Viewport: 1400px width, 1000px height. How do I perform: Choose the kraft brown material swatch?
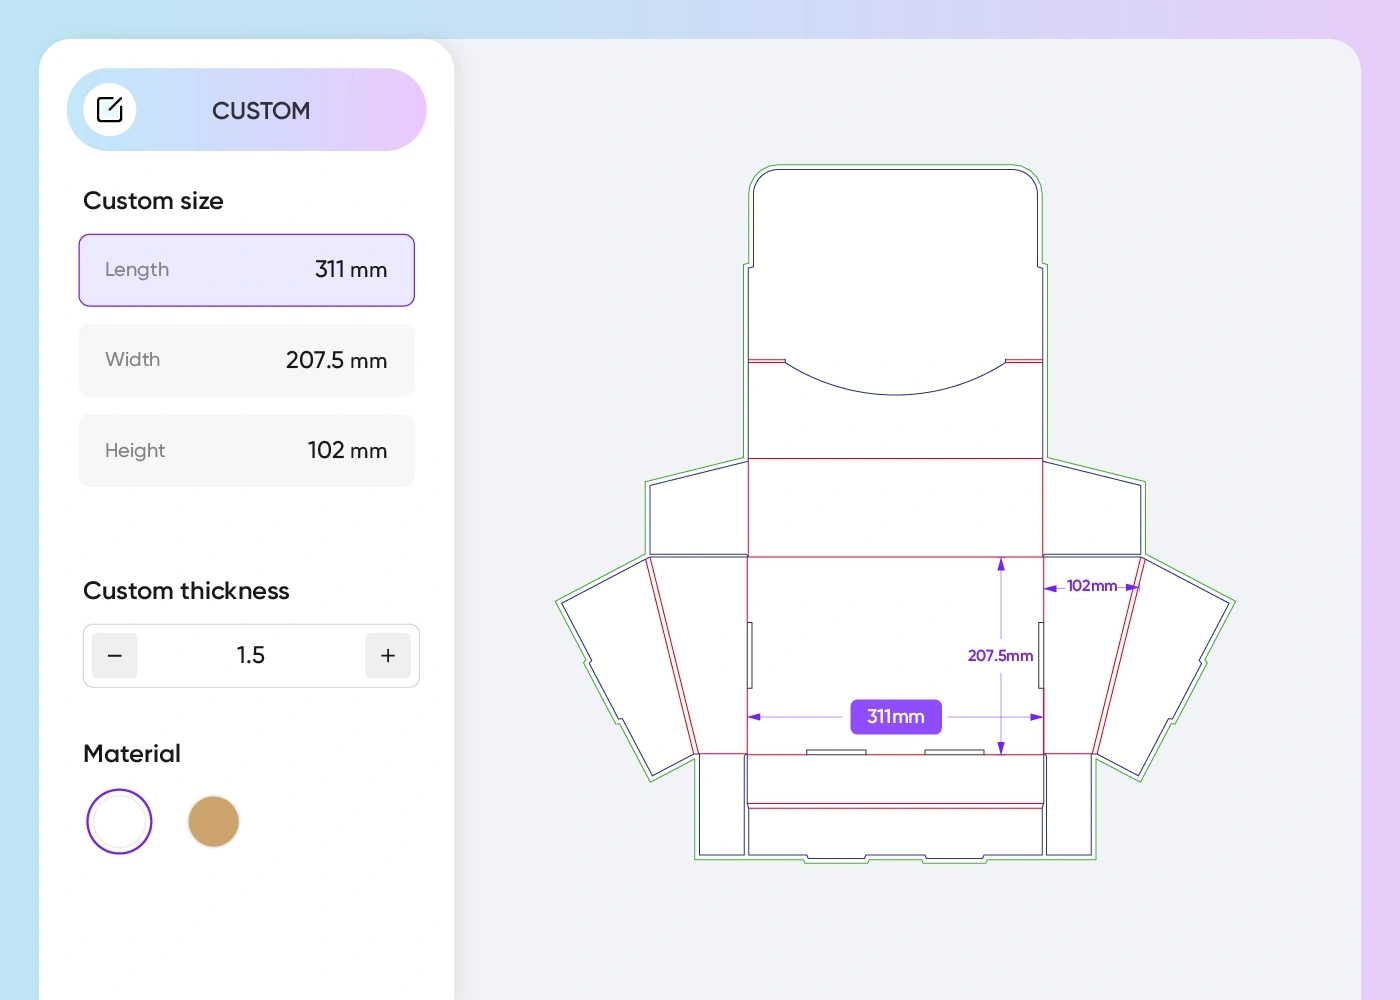pos(213,821)
